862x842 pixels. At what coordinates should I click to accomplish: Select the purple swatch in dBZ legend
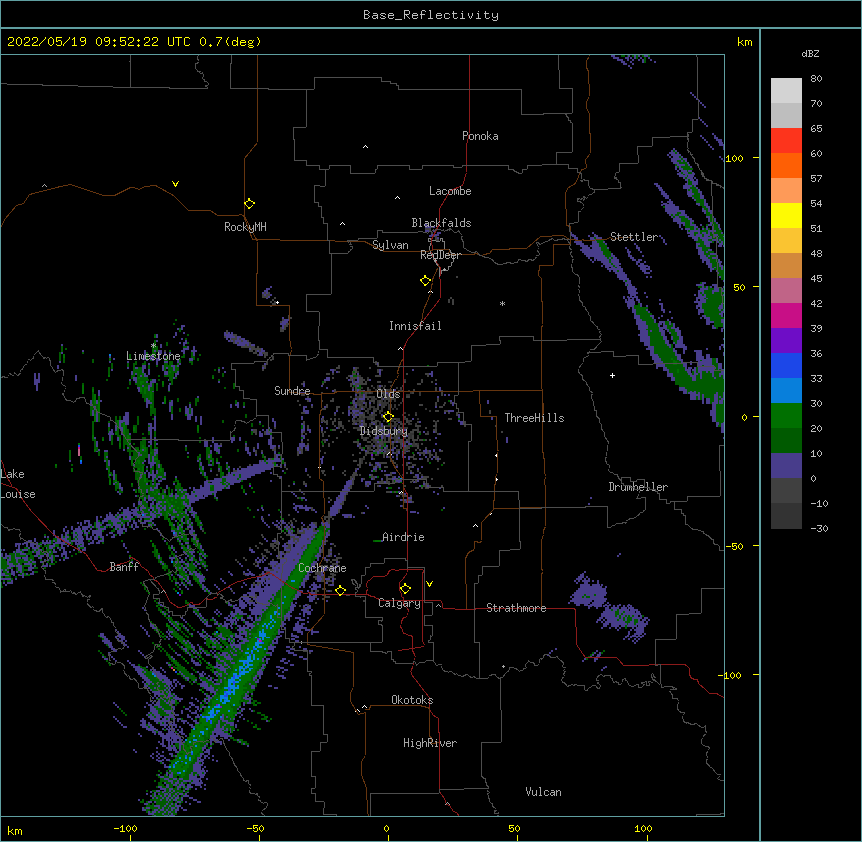pos(786,341)
